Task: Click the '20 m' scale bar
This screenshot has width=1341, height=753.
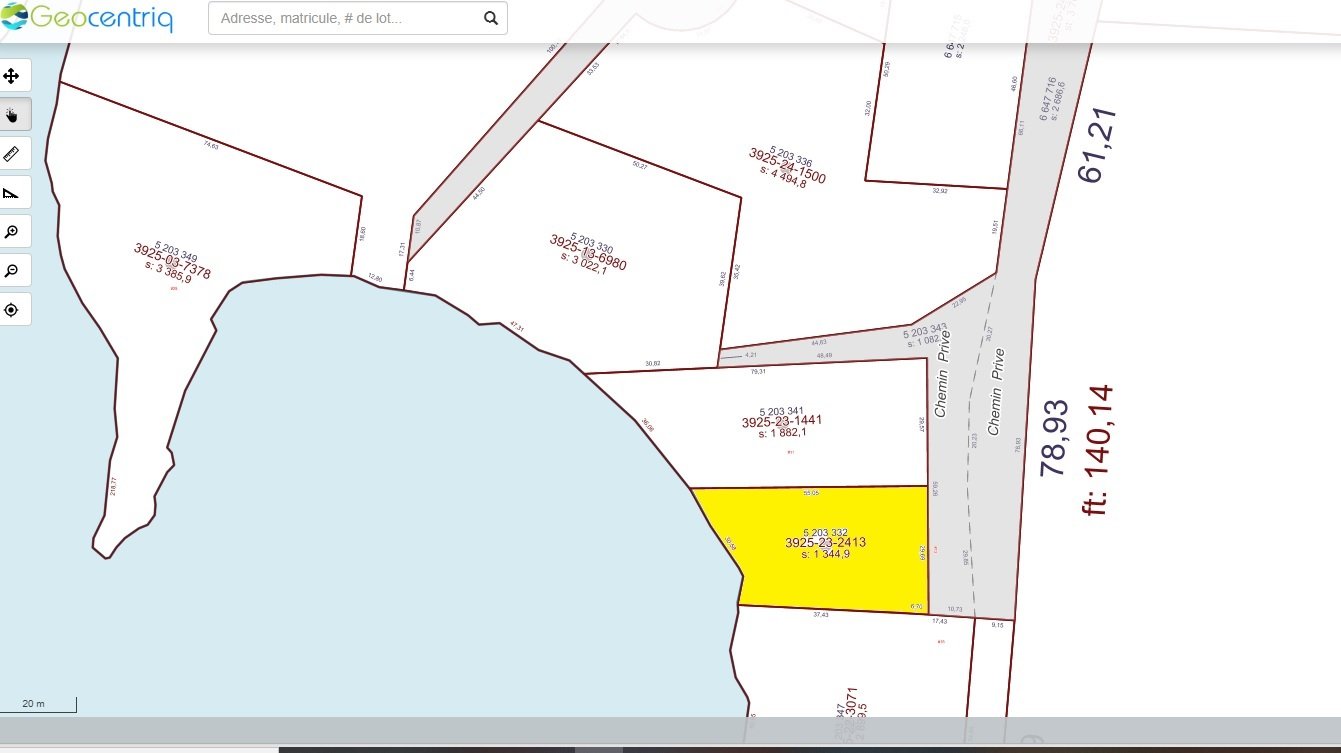Action: [x=38, y=704]
